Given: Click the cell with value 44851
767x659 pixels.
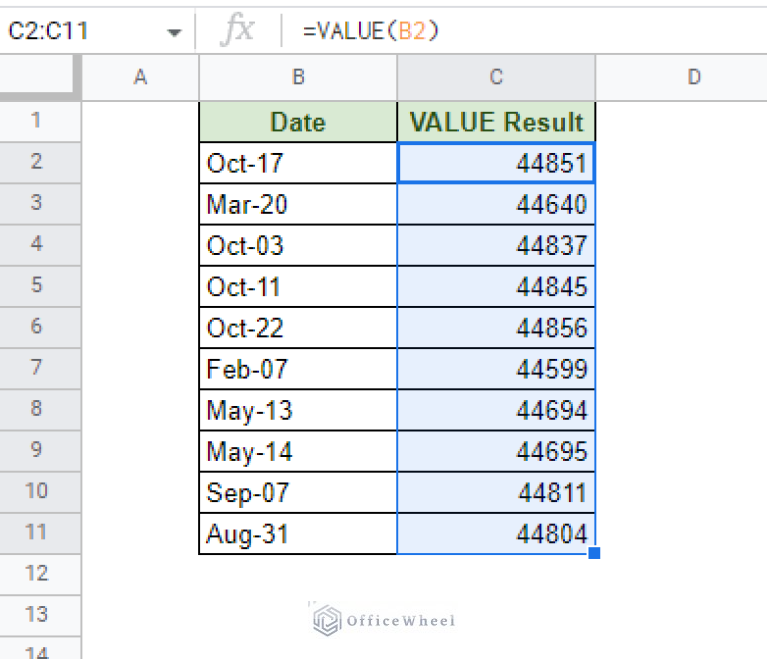Looking at the screenshot, I should tap(496, 163).
